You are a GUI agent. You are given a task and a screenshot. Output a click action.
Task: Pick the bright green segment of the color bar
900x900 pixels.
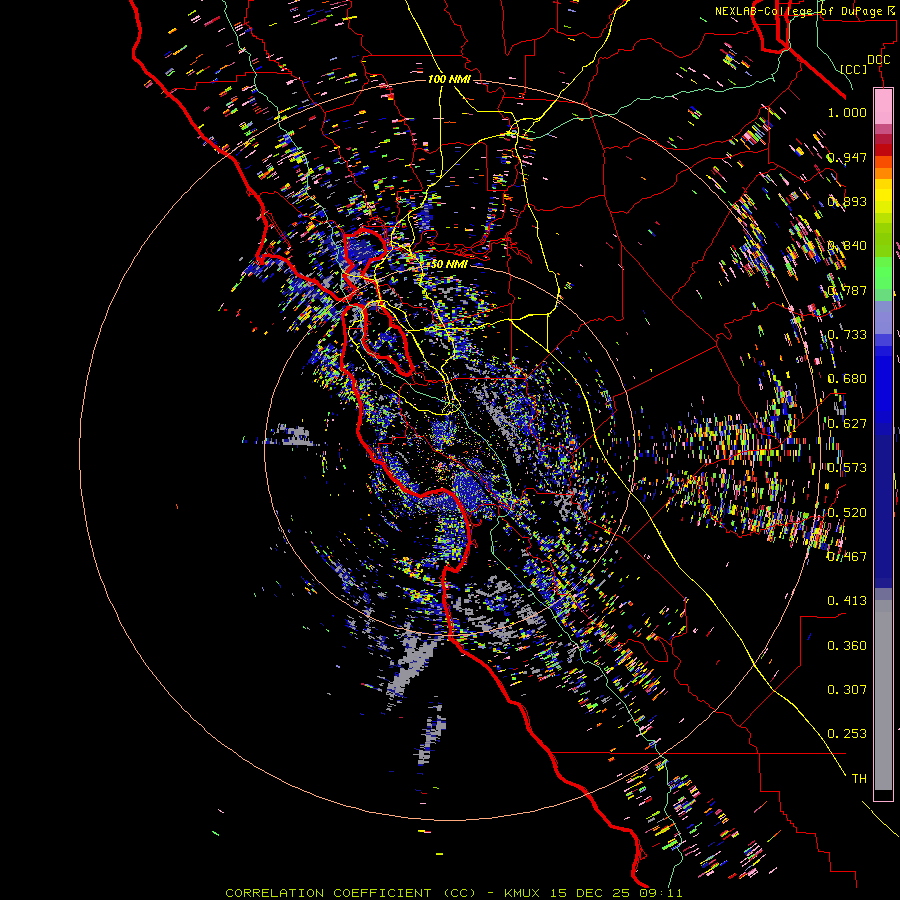coord(883,273)
